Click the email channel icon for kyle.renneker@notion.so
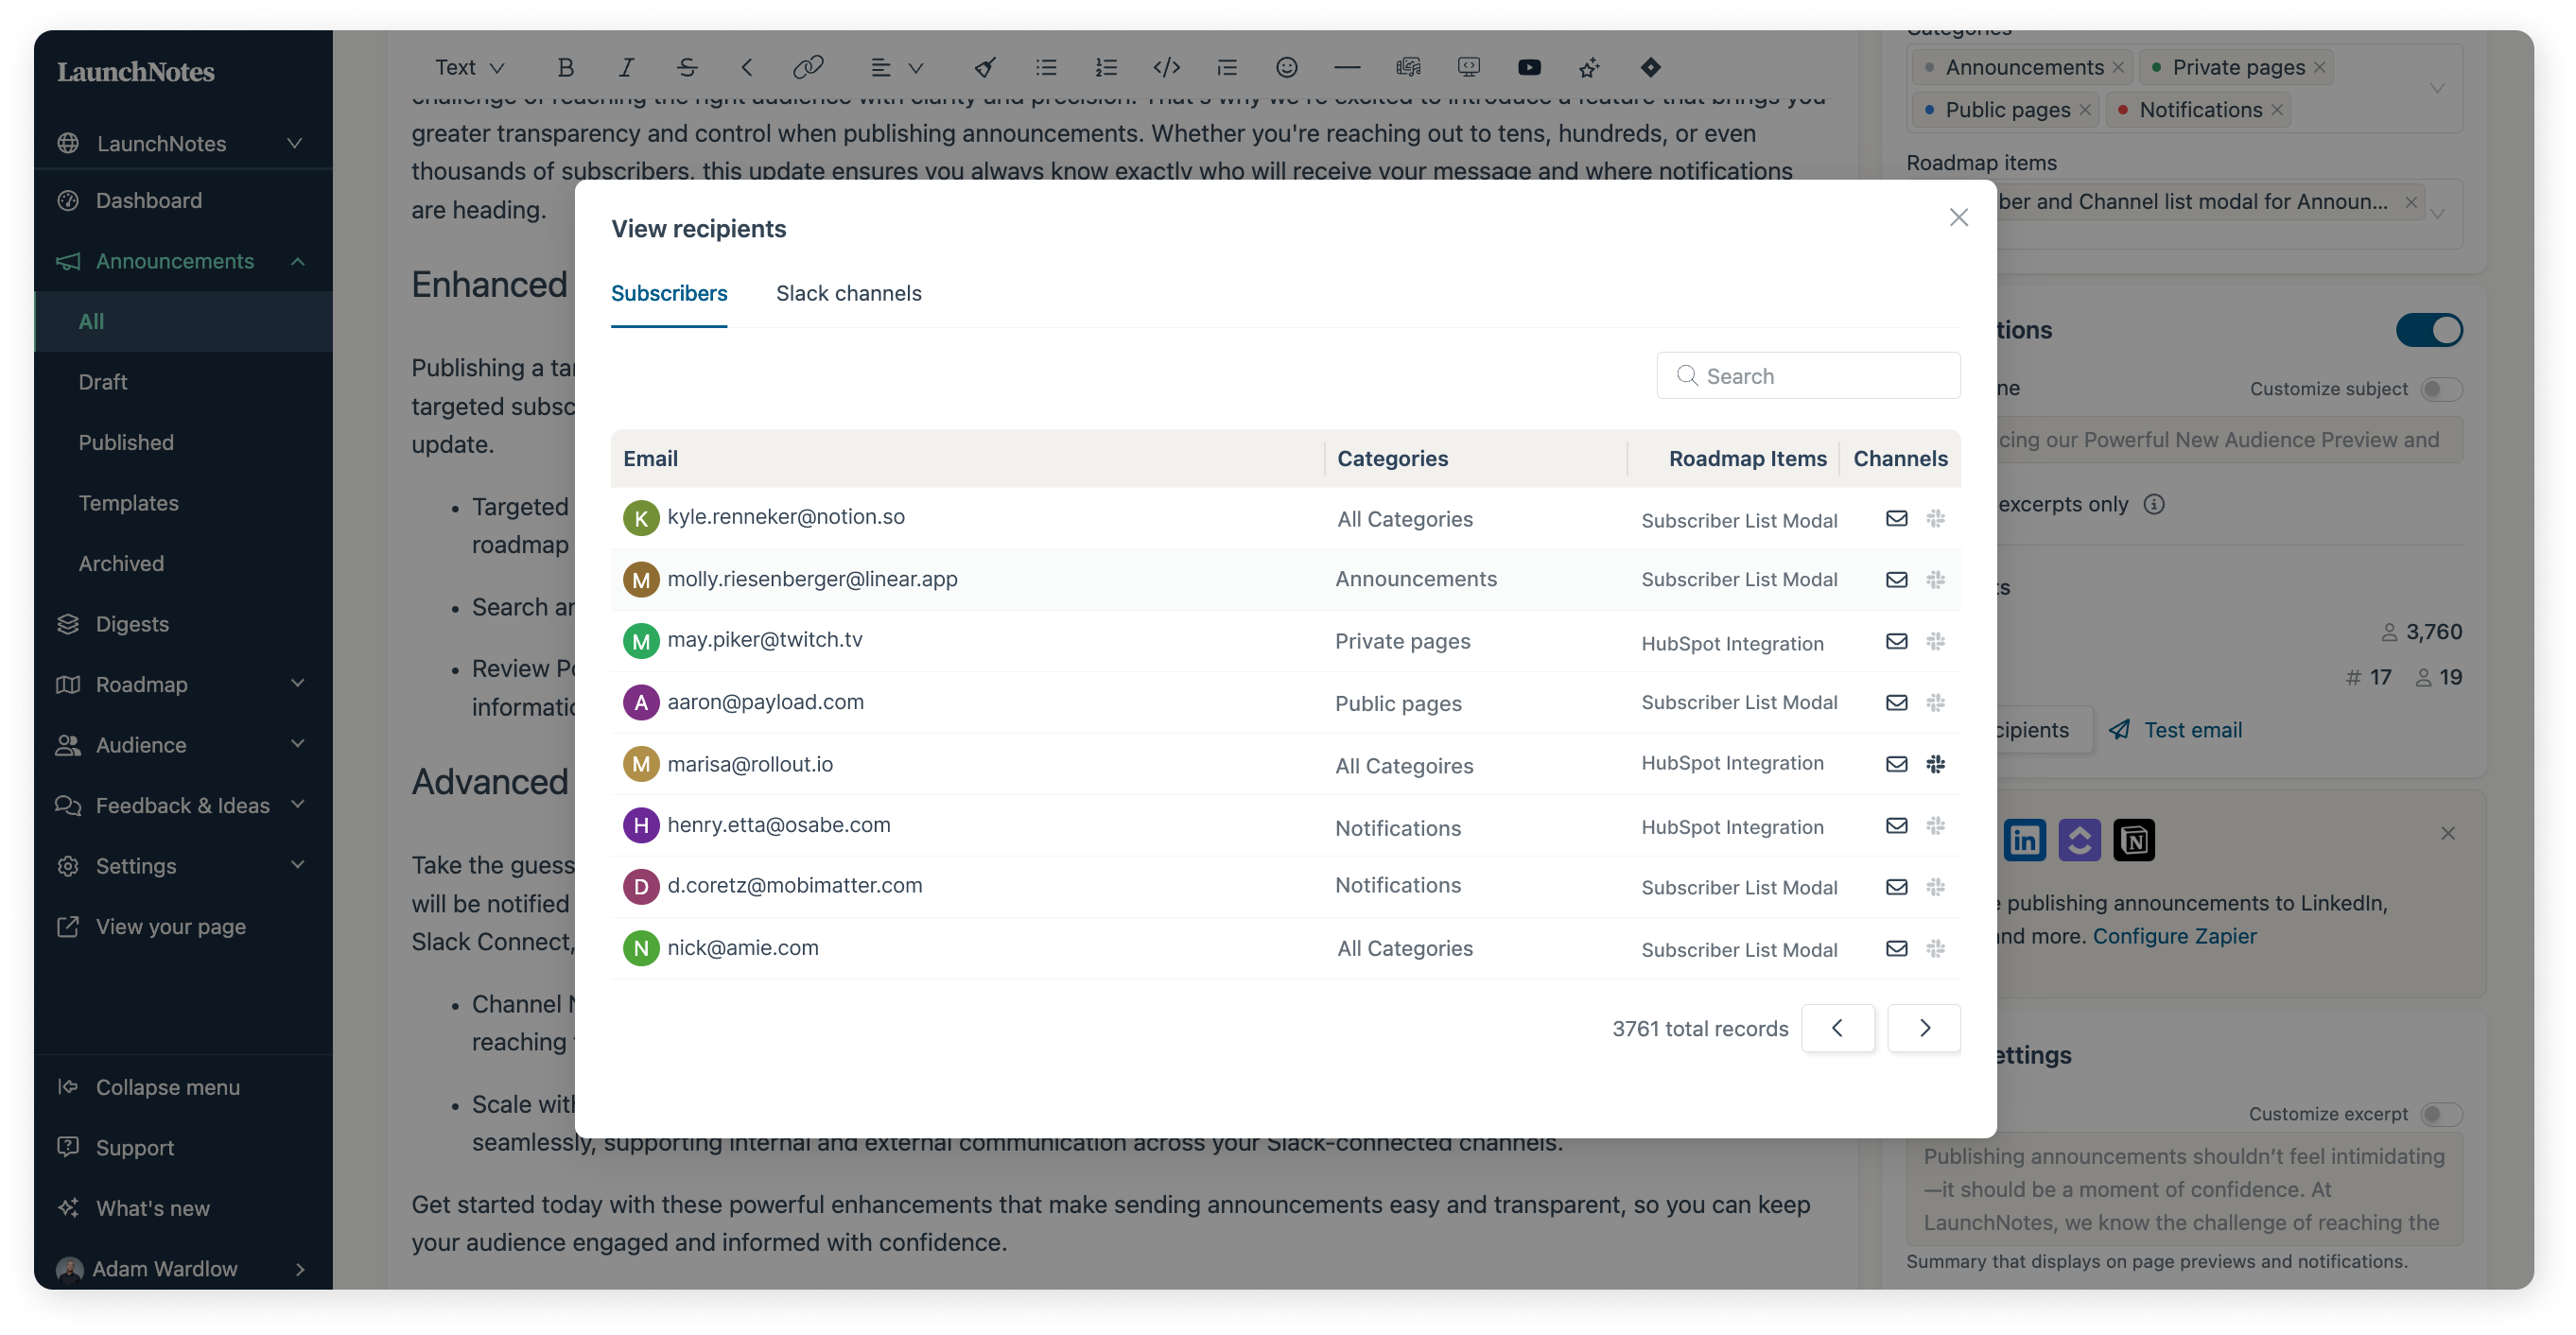The image size is (2576, 1335). click(1896, 518)
